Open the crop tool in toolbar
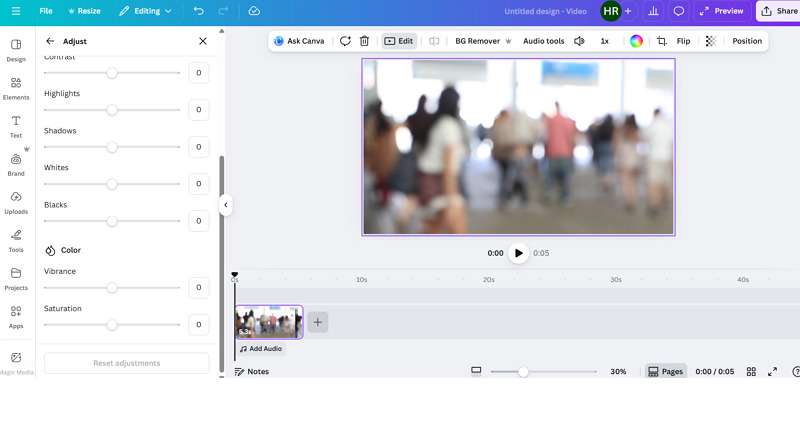The width and height of the screenshot is (800, 448). 661,41
